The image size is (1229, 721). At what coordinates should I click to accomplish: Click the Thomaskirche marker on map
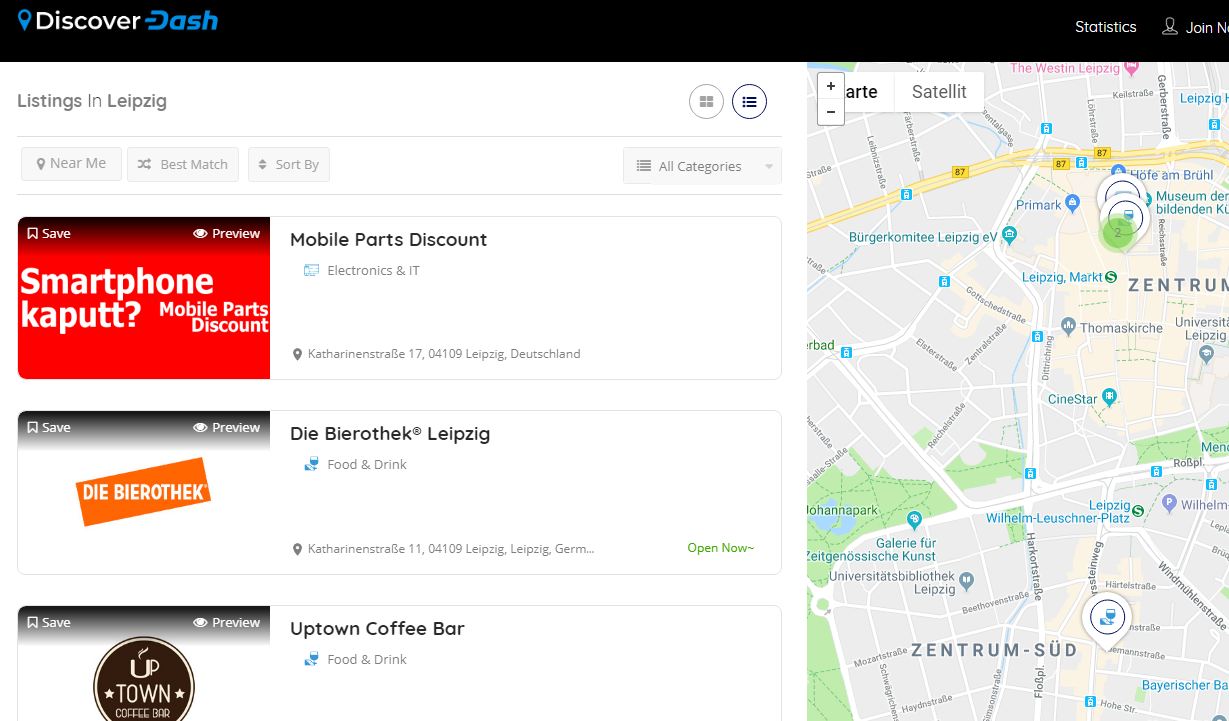[x=1068, y=326]
